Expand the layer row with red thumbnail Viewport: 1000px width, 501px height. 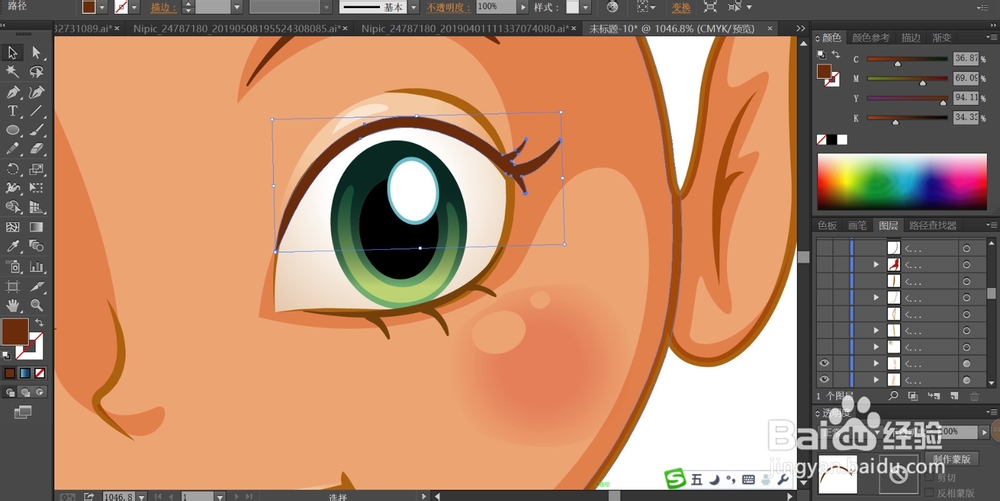(876, 264)
